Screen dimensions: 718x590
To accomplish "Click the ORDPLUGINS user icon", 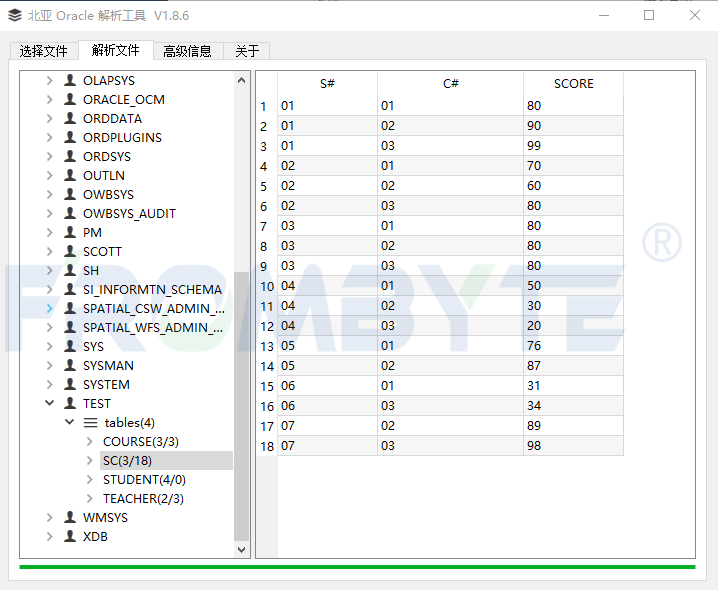I will point(70,137).
